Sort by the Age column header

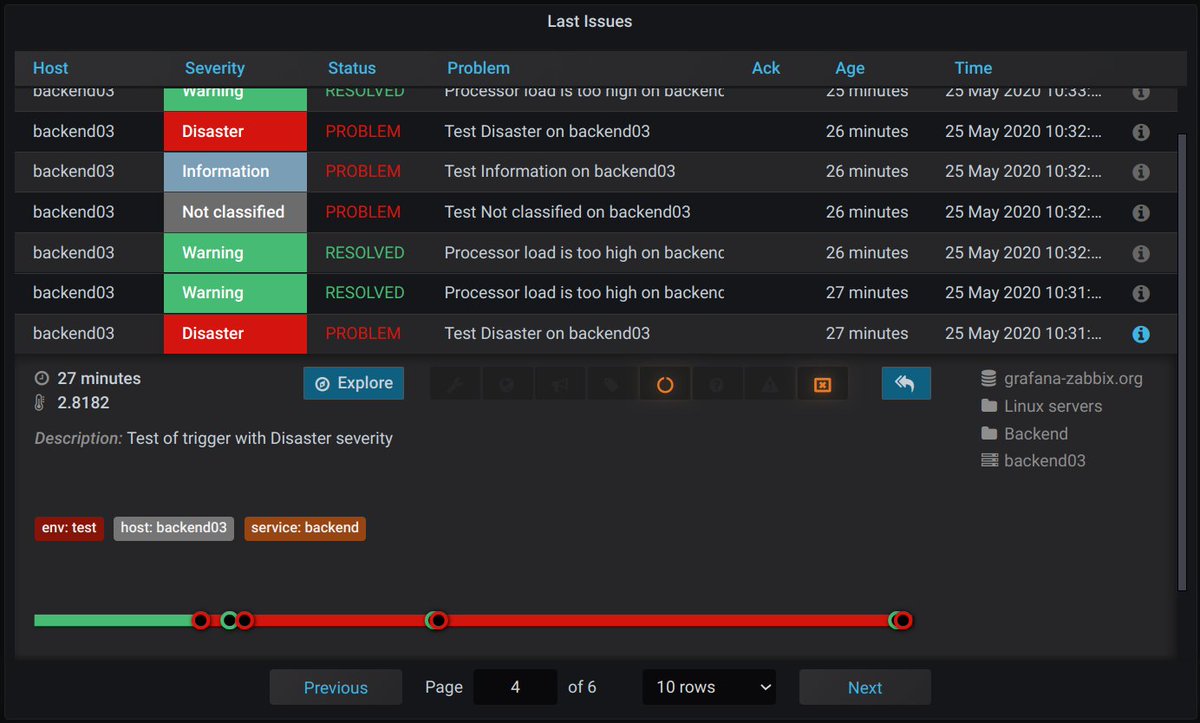pyautogui.click(x=850, y=68)
